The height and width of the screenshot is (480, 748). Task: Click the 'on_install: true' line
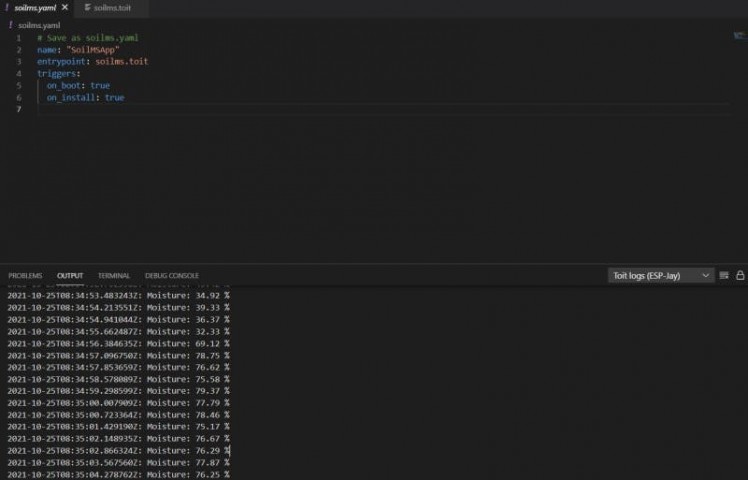(x=85, y=97)
